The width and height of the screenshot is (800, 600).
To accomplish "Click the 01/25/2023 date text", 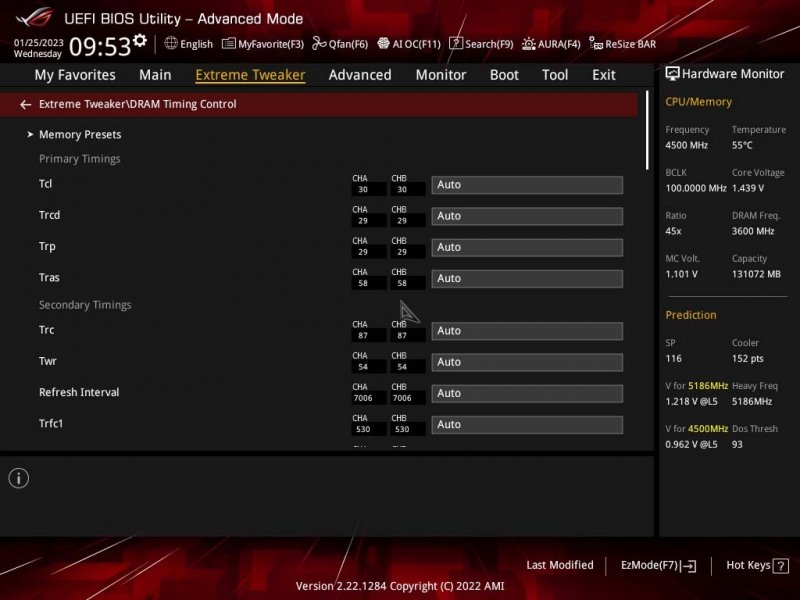I will 39,43.
